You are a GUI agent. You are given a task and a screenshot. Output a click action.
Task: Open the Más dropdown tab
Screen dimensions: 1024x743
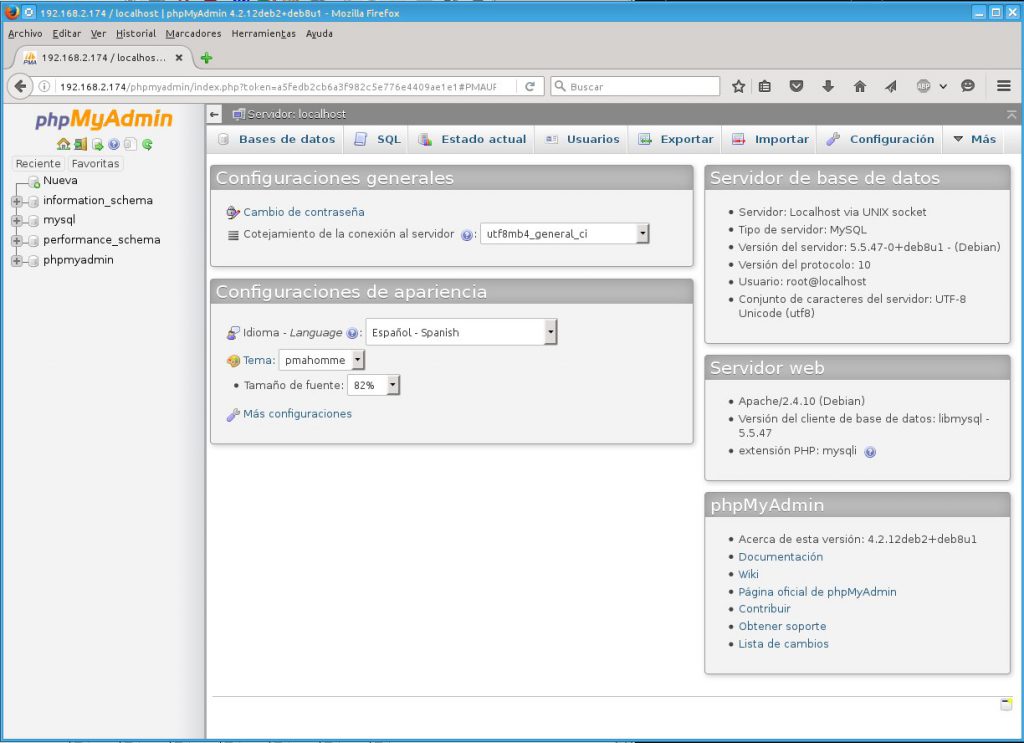(975, 139)
